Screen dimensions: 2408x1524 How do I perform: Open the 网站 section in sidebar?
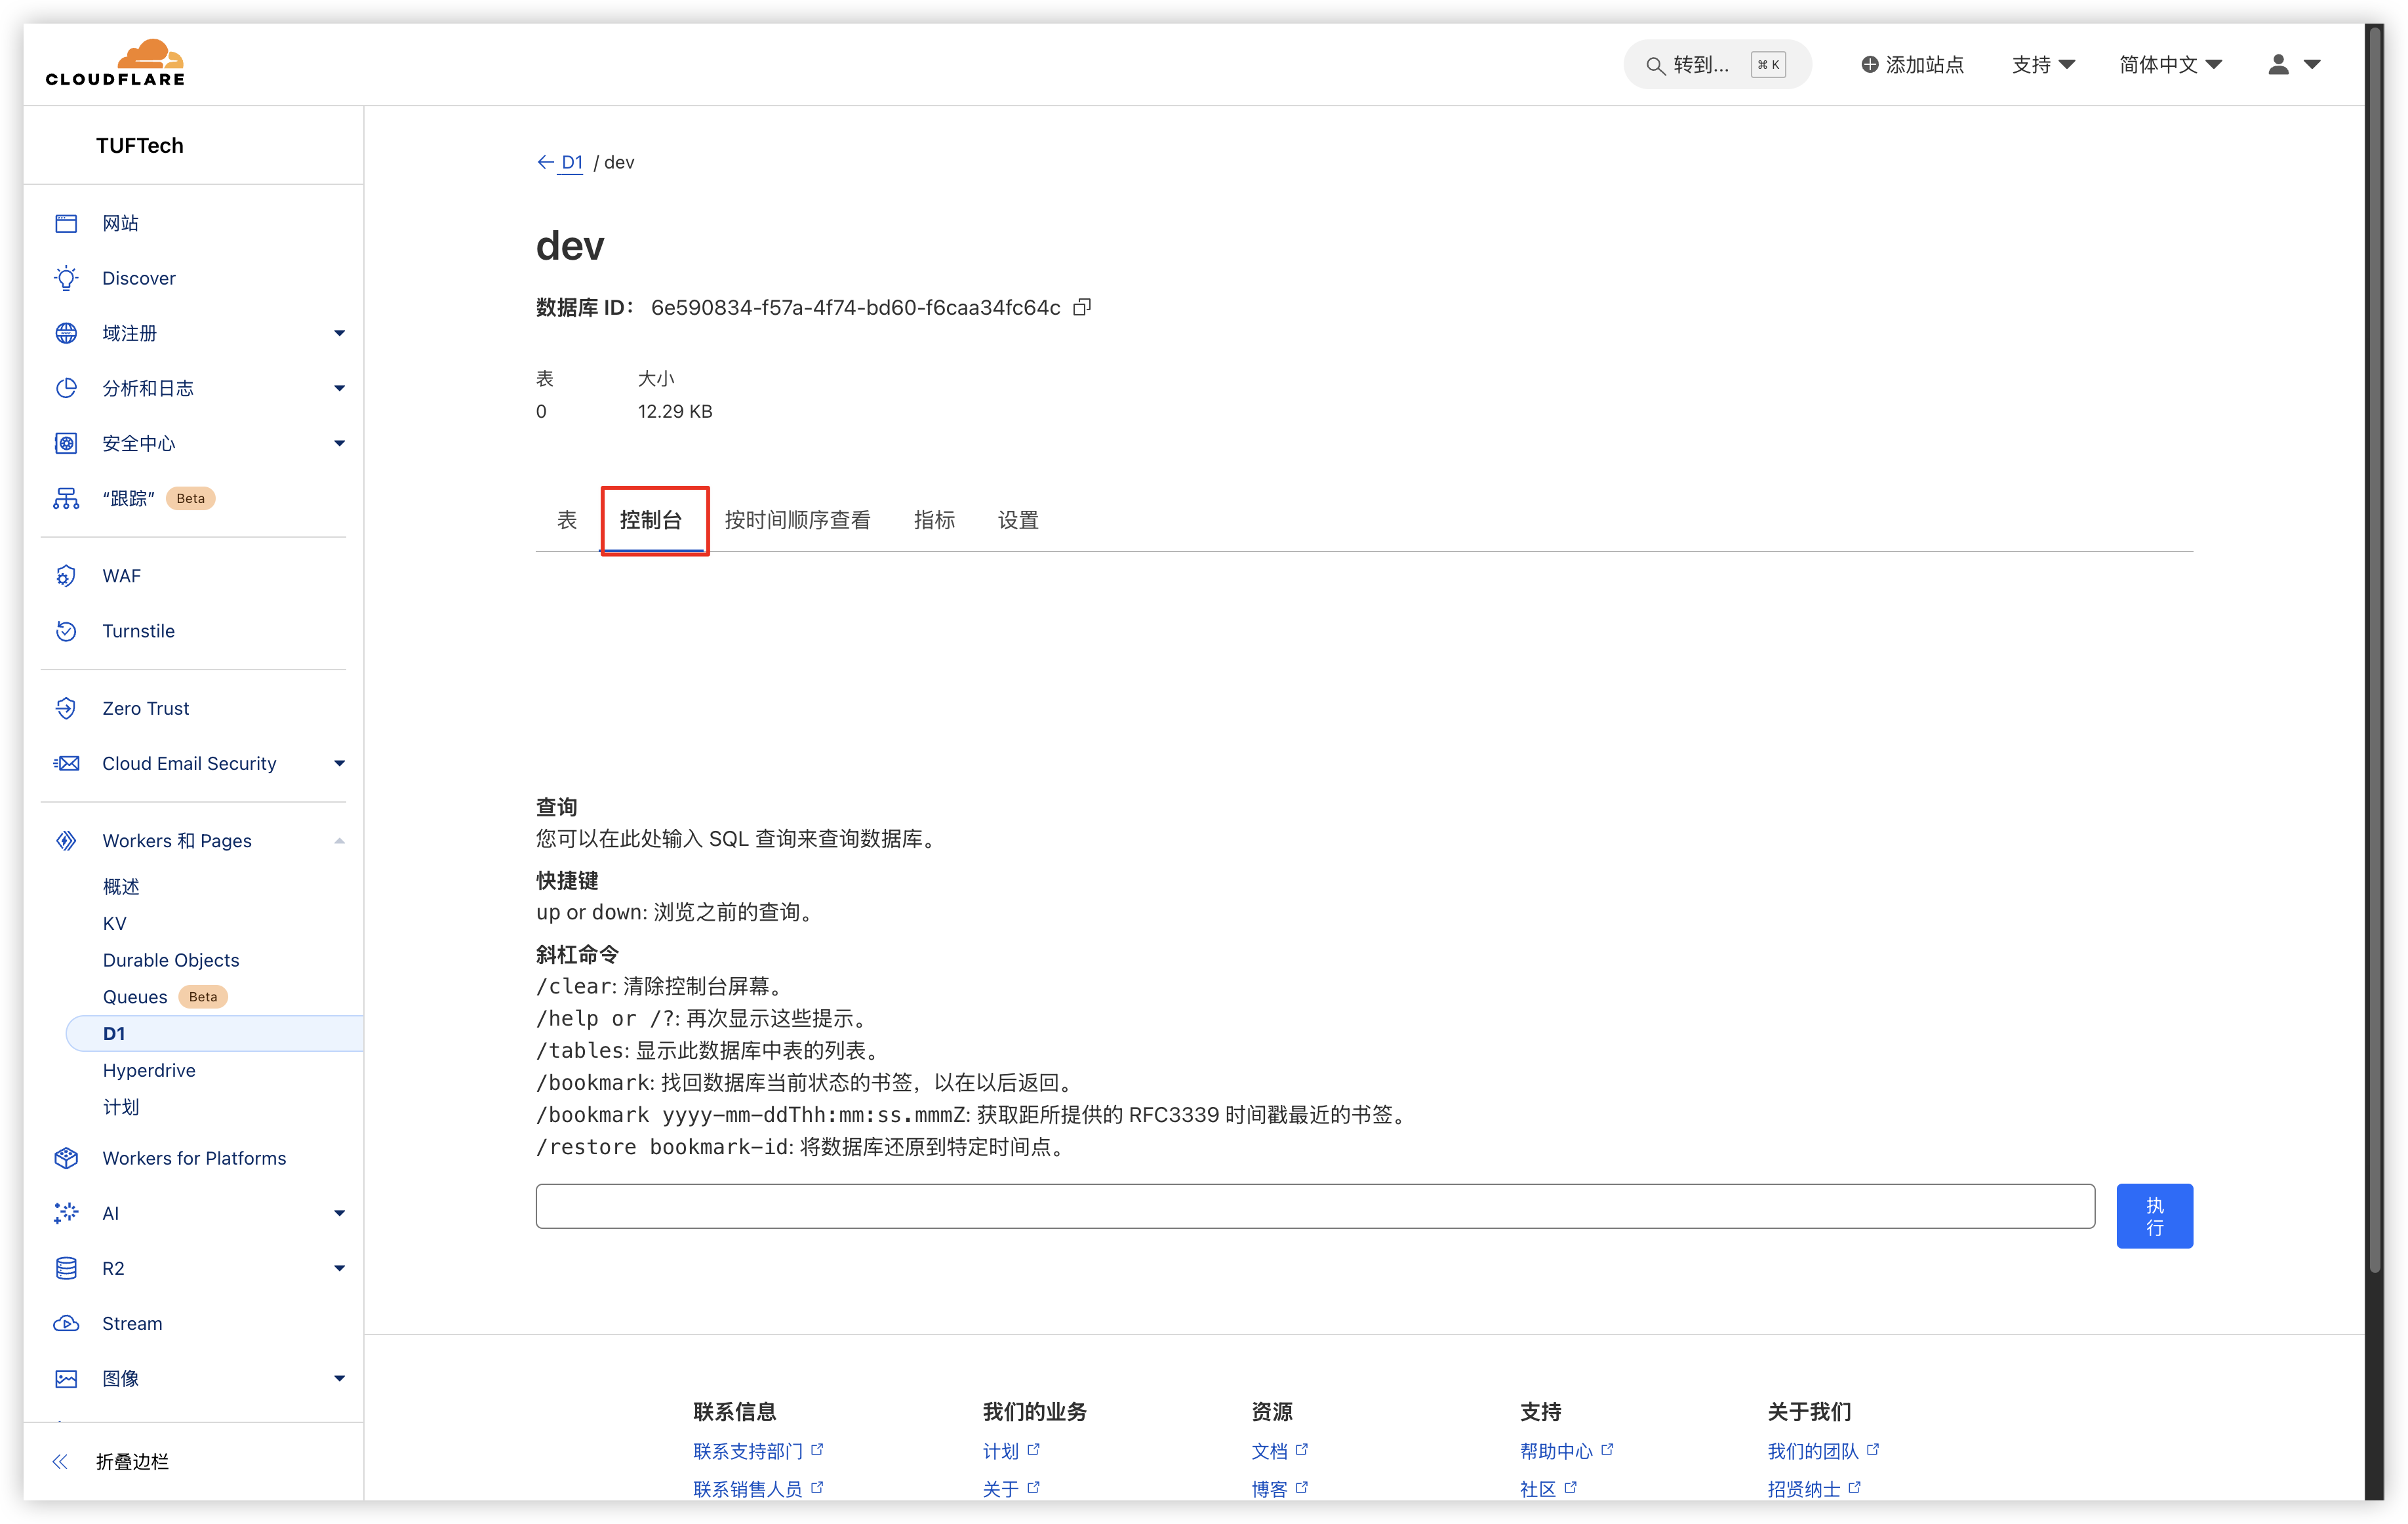pyautogui.click(x=120, y=222)
